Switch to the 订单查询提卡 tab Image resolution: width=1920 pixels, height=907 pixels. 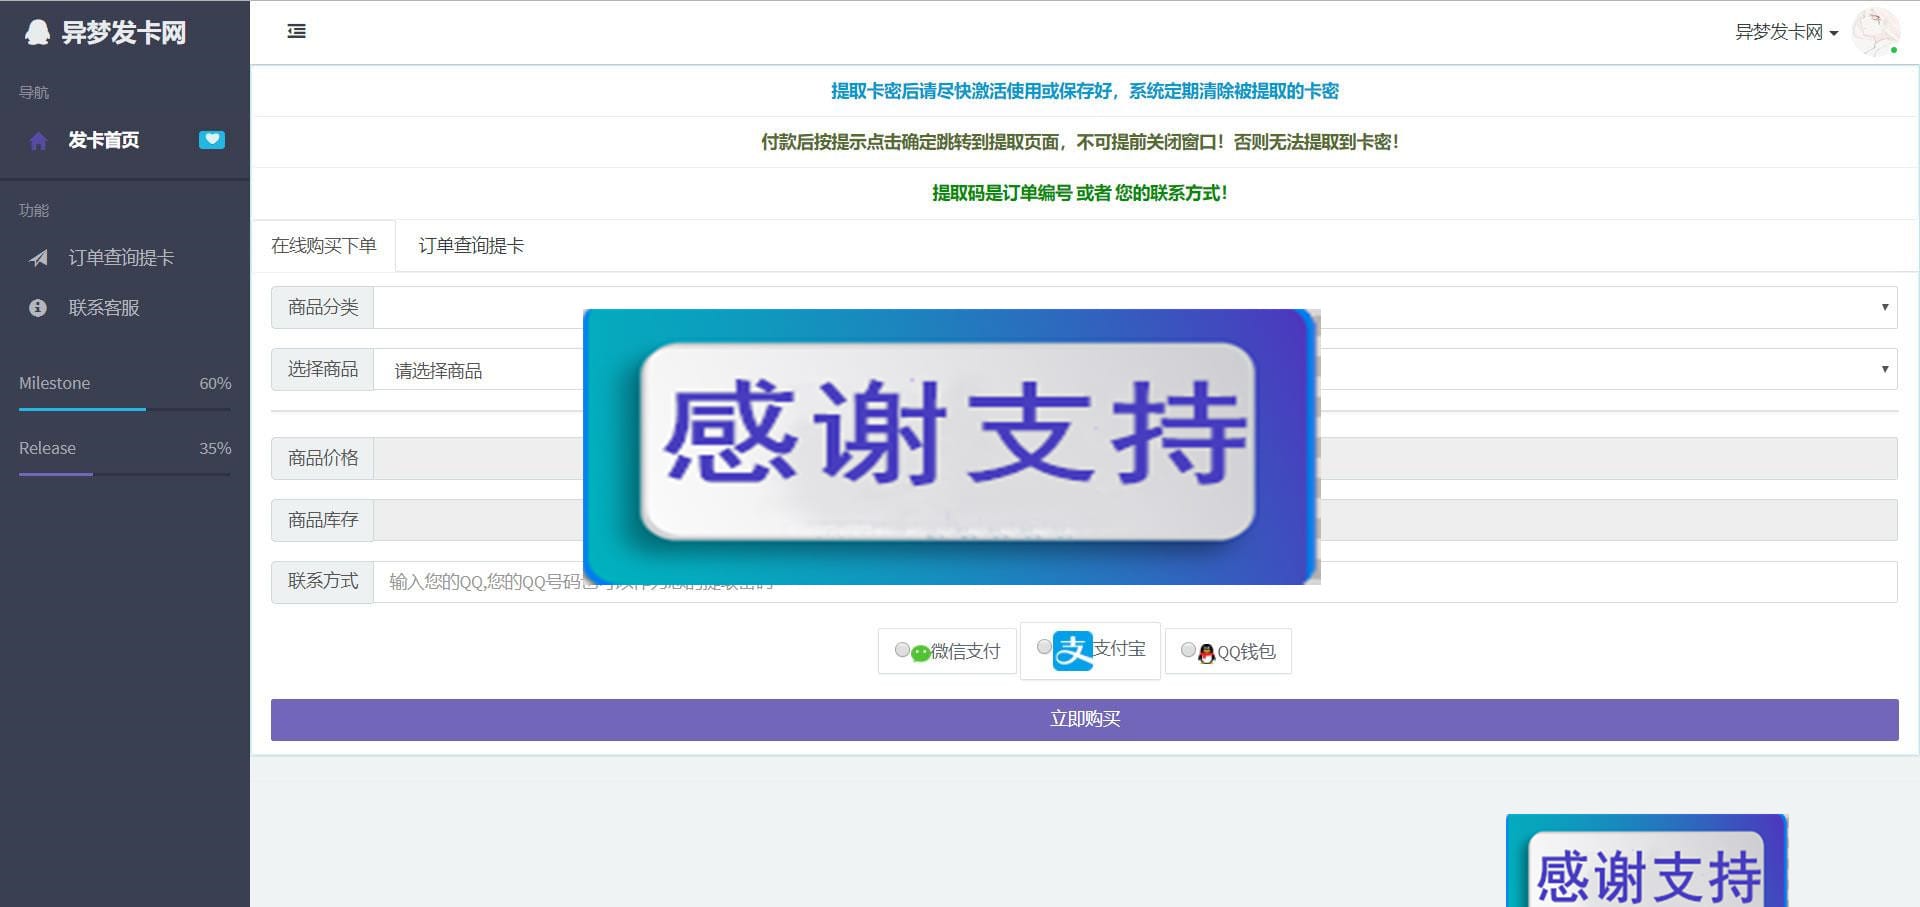coord(471,245)
